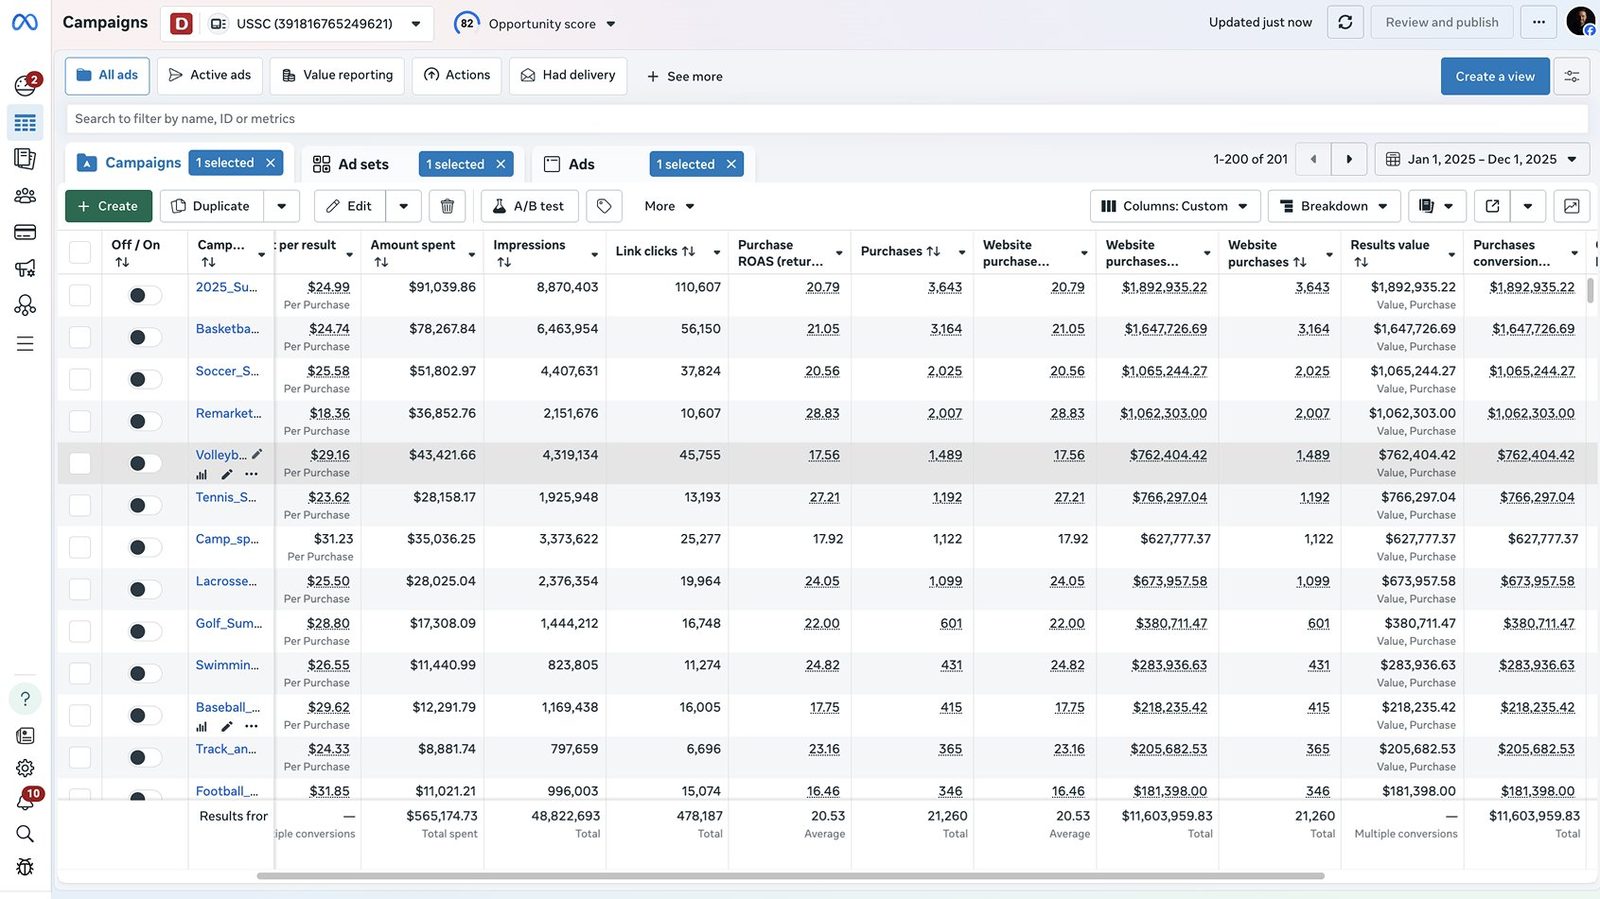This screenshot has height=899, width=1600.
Task: Open the billing card icon in sidebar
Action: coord(25,232)
